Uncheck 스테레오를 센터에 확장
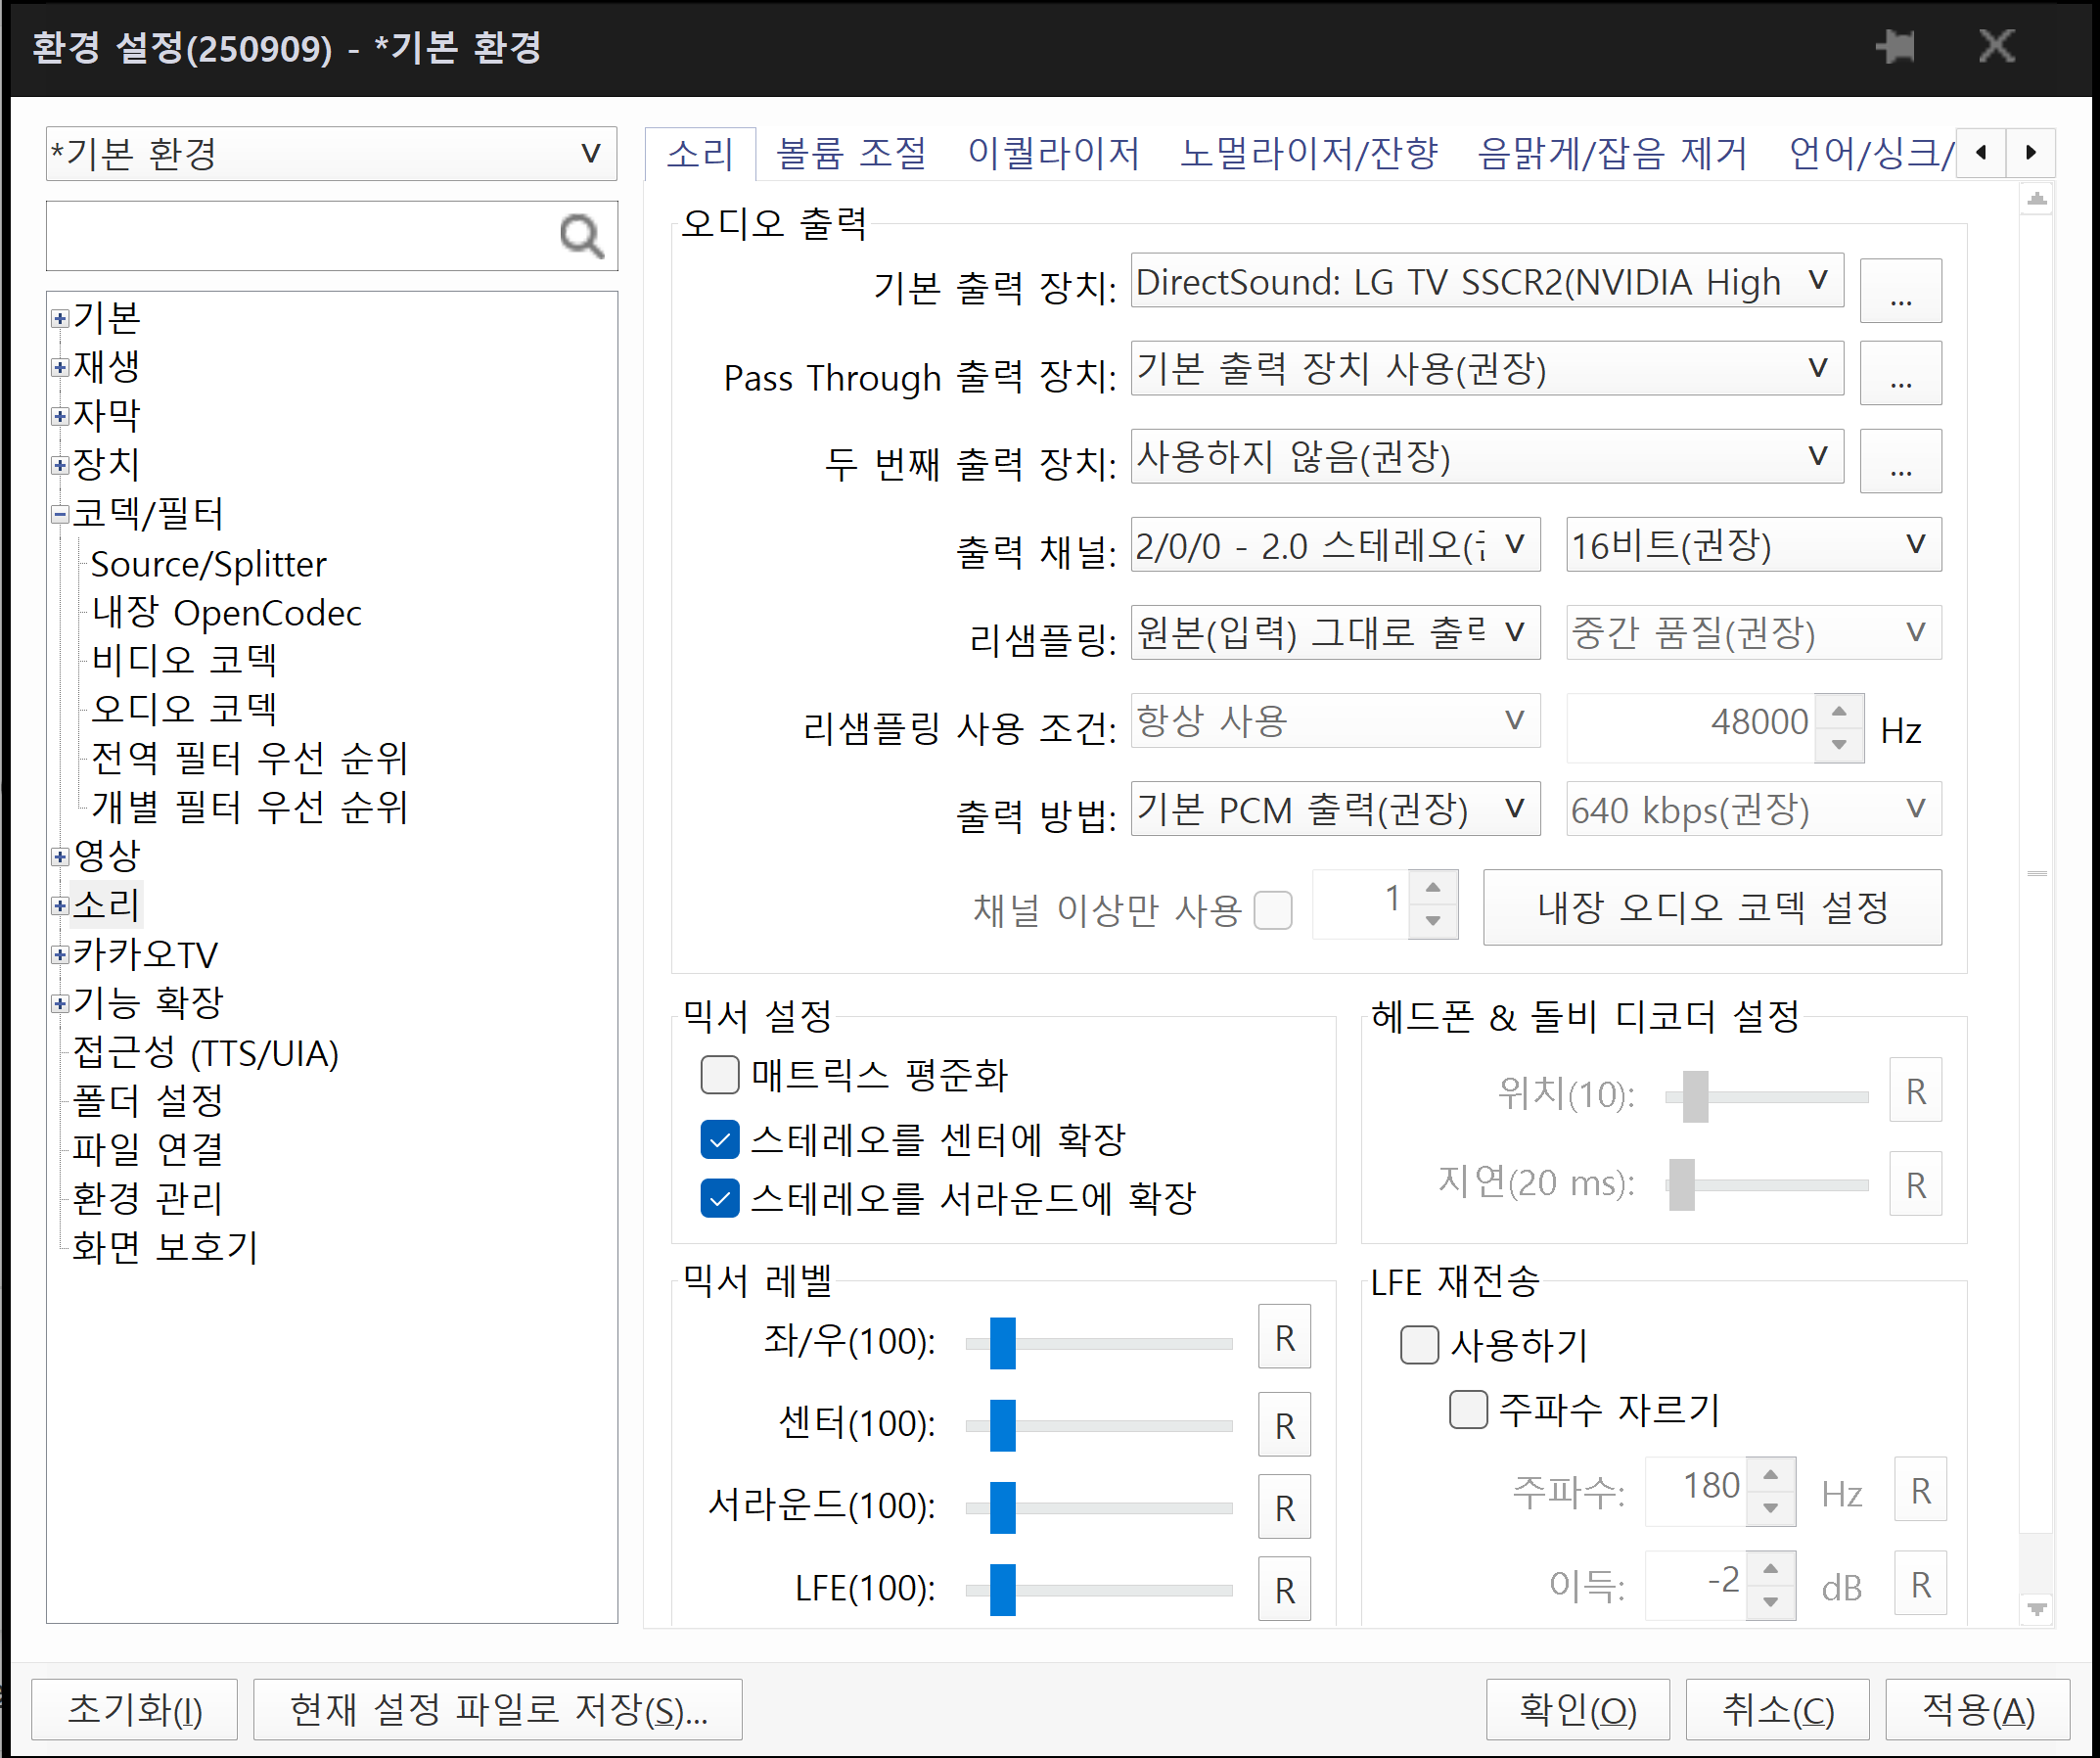 [x=718, y=1139]
